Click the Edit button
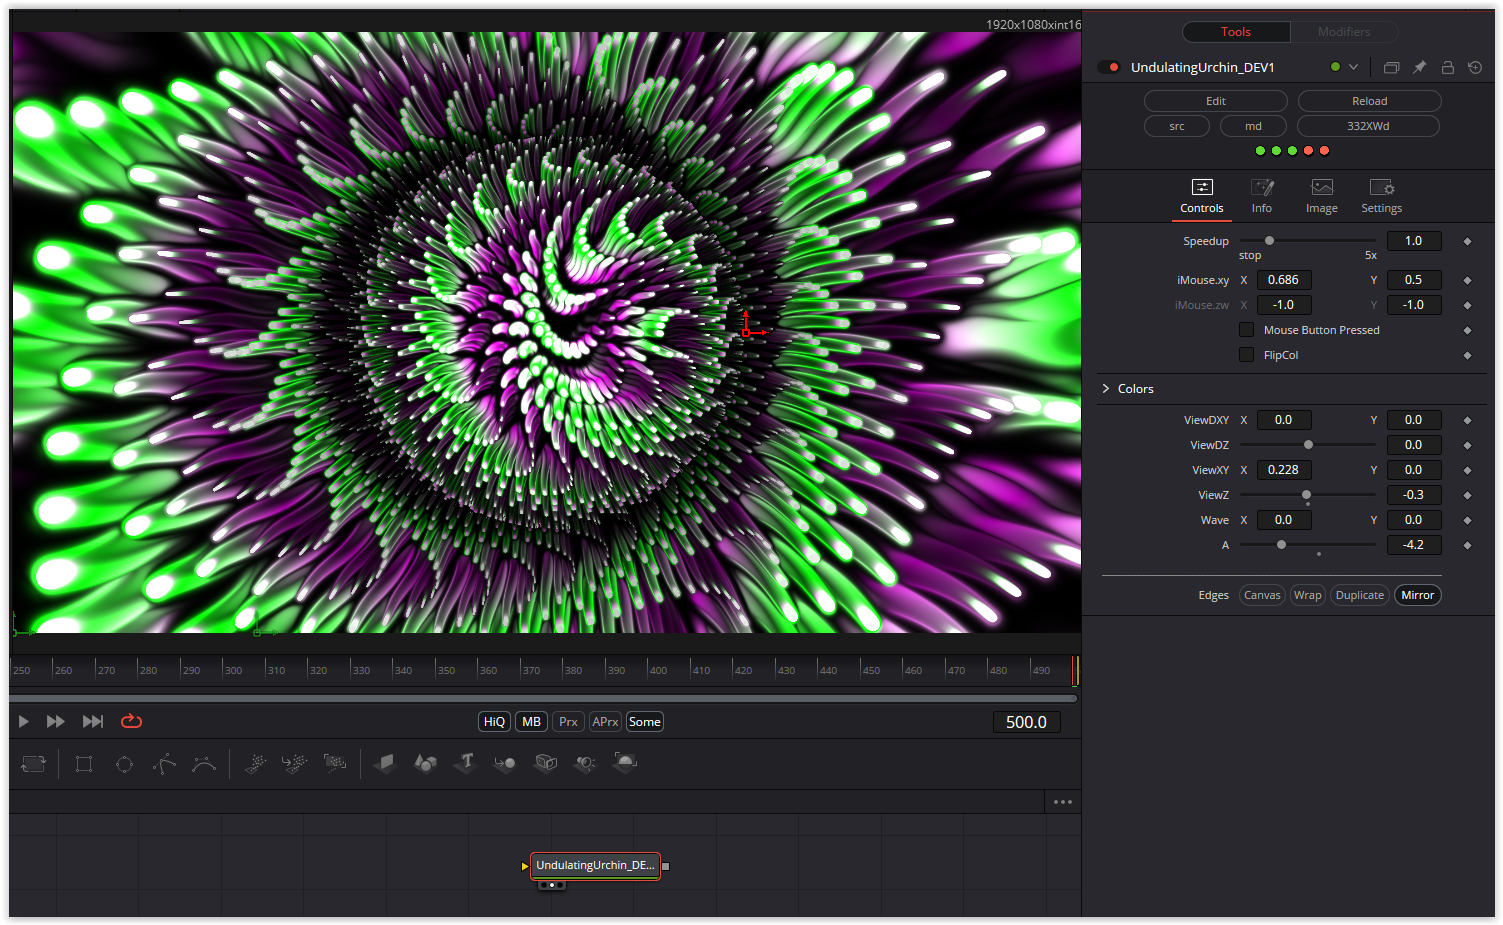The width and height of the screenshot is (1503, 925). [x=1216, y=101]
